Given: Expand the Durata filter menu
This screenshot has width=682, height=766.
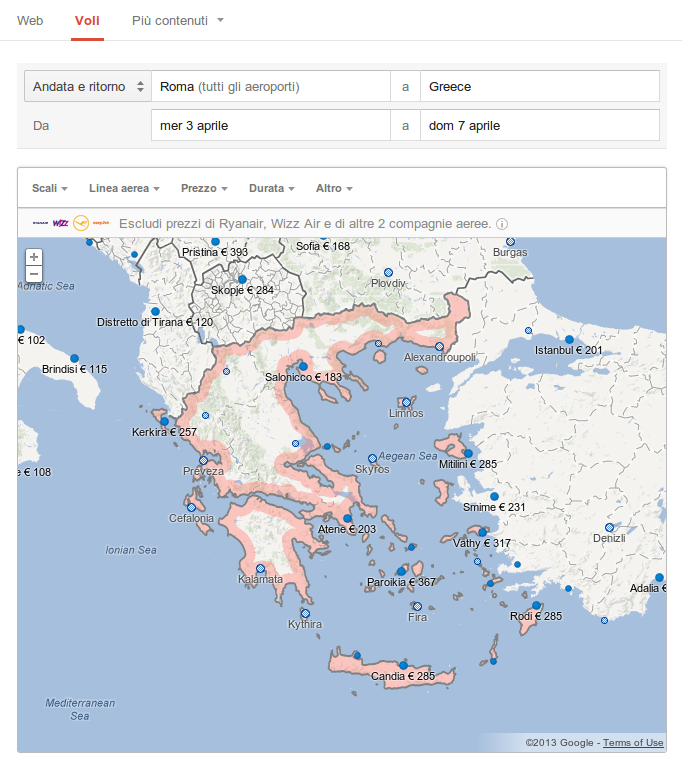Looking at the screenshot, I should click(x=271, y=188).
